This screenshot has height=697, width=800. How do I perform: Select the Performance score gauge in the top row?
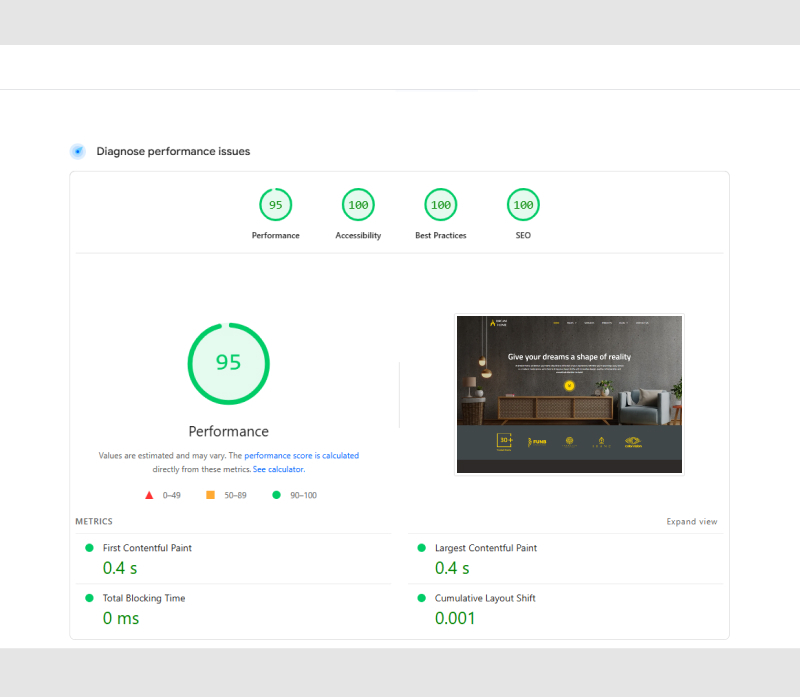pyautogui.click(x=275, y=205)
